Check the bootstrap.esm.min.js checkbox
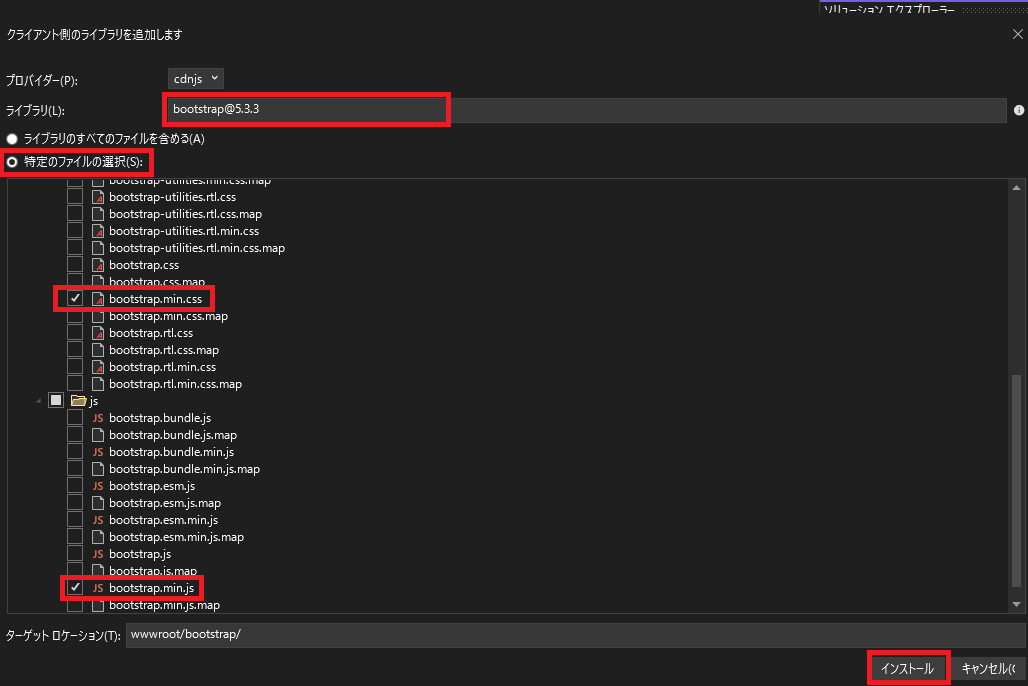Viewport: 1028px width, 686px height. tap(75, 520)
